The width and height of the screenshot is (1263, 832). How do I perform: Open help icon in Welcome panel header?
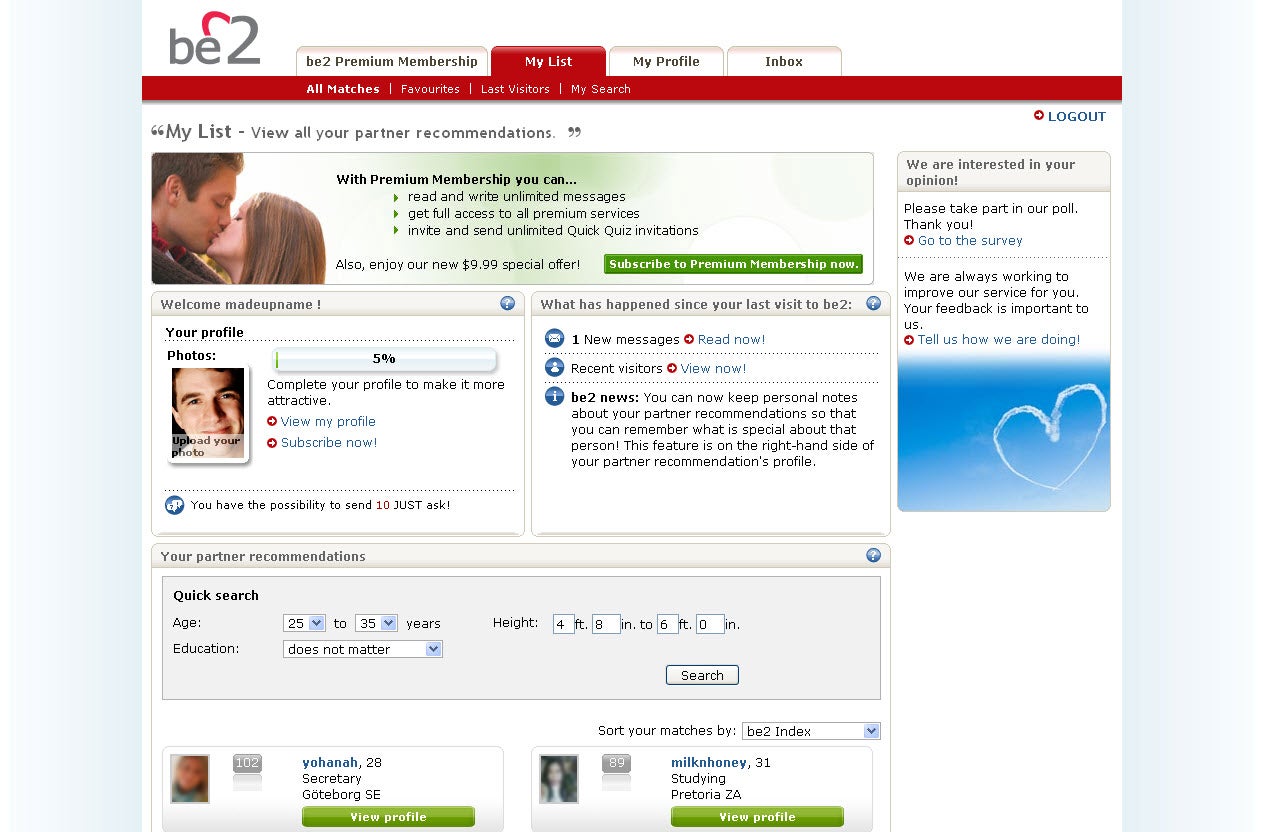point(507,303)
